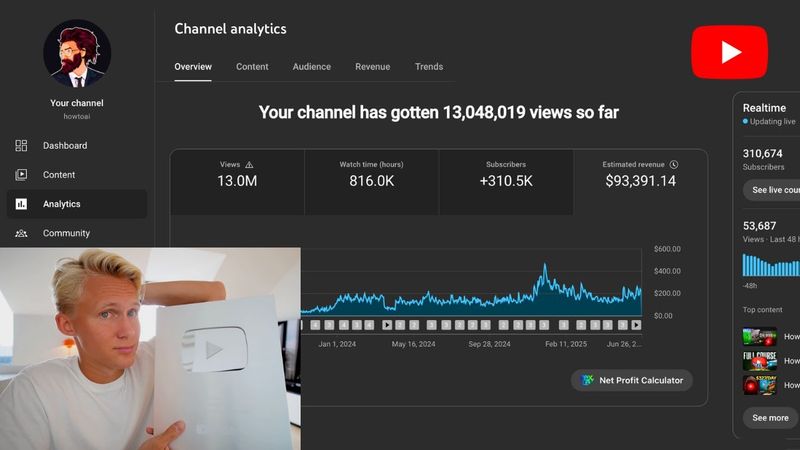Click the 'Channel analytics' heading
This screenshot has width=800, height=450.
click(x=230, y=29)
